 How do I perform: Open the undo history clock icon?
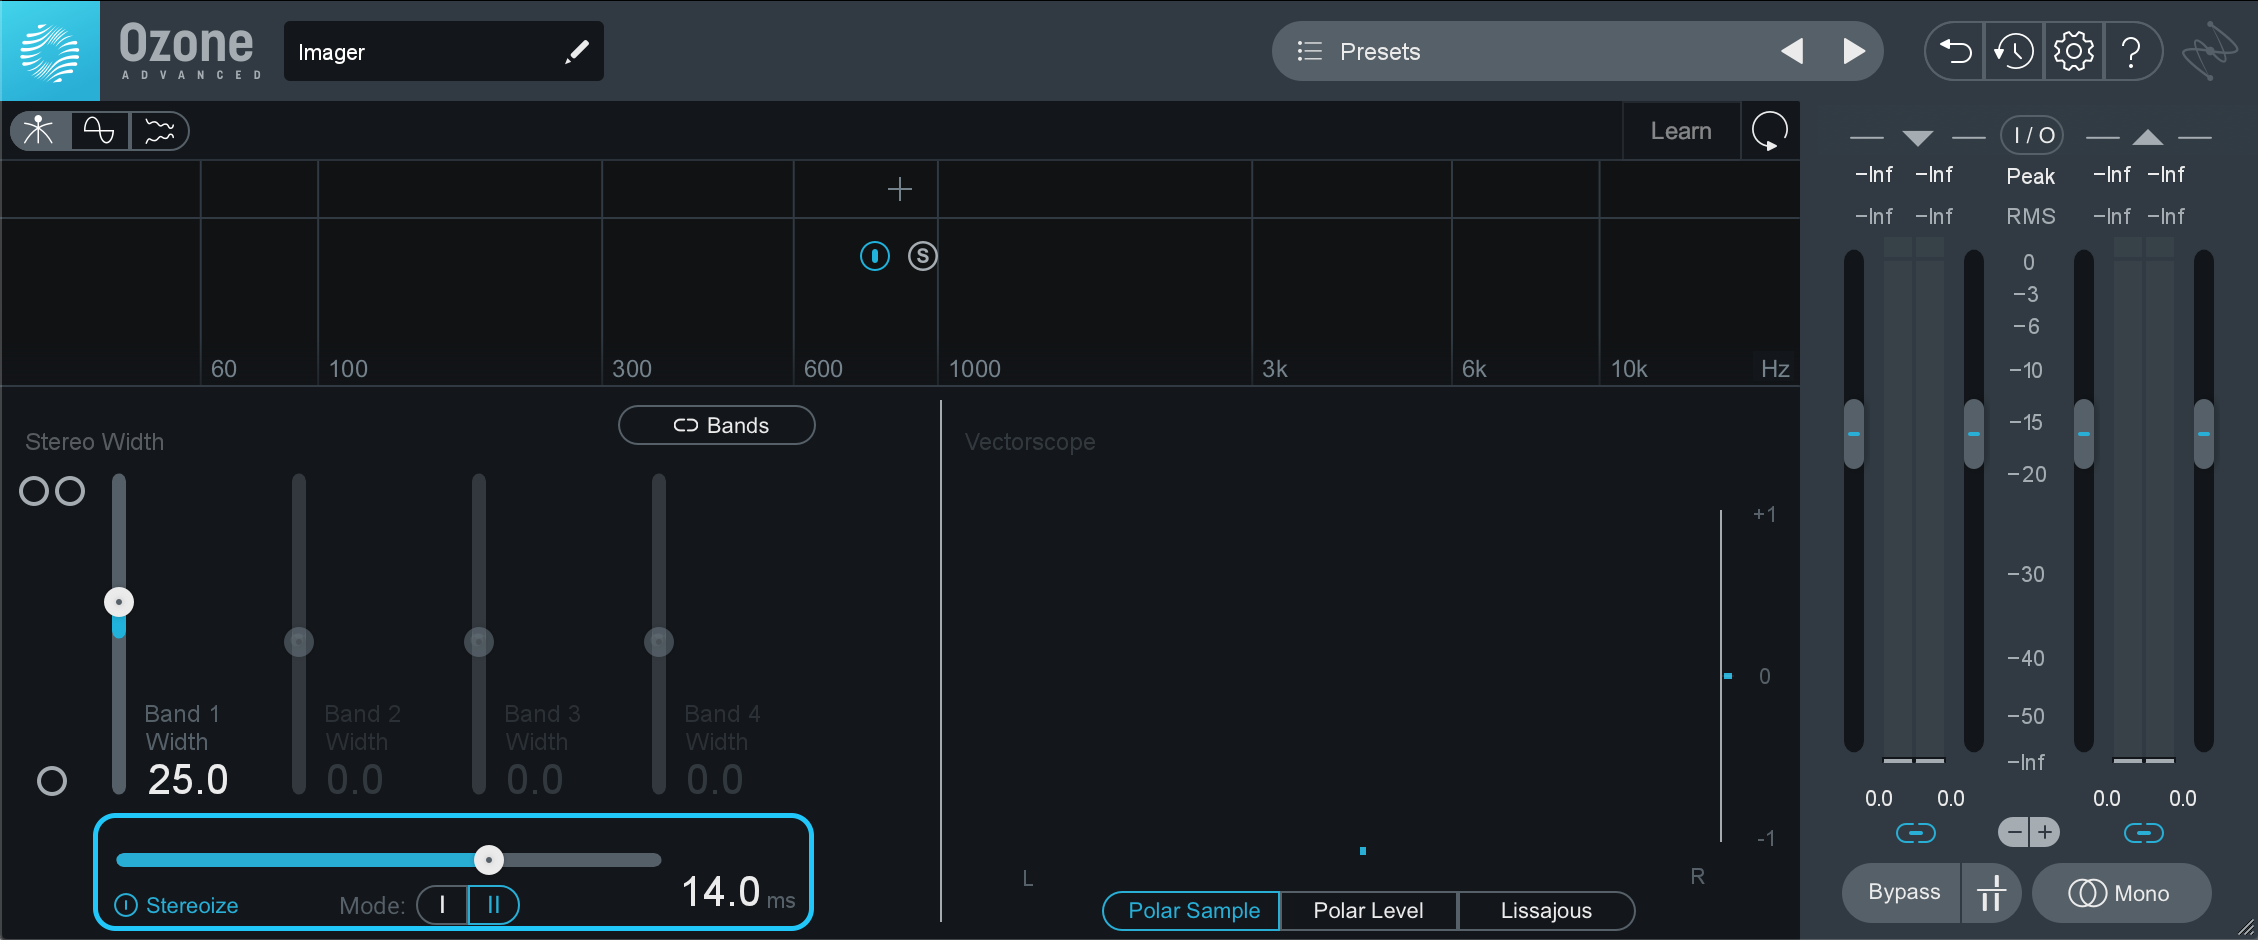[x=2013, y=51]
